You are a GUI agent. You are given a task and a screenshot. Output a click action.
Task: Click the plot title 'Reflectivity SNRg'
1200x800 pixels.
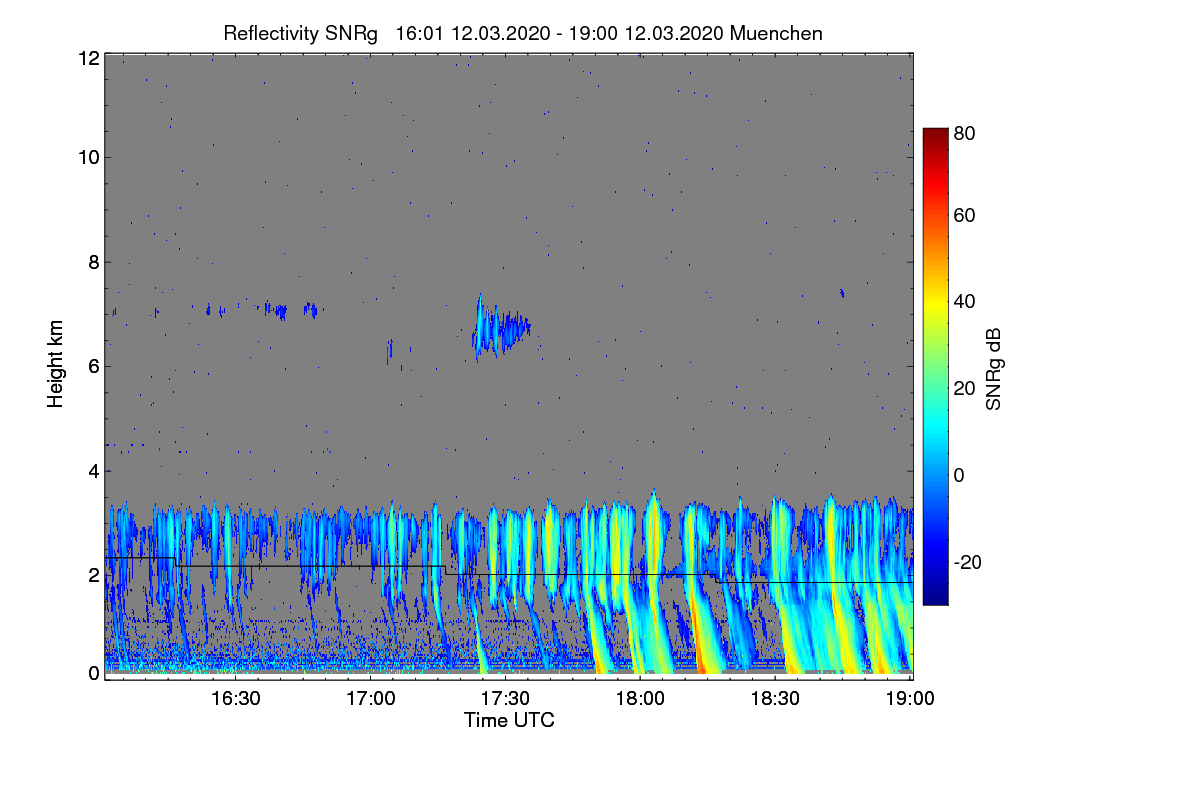pos(301,33)
